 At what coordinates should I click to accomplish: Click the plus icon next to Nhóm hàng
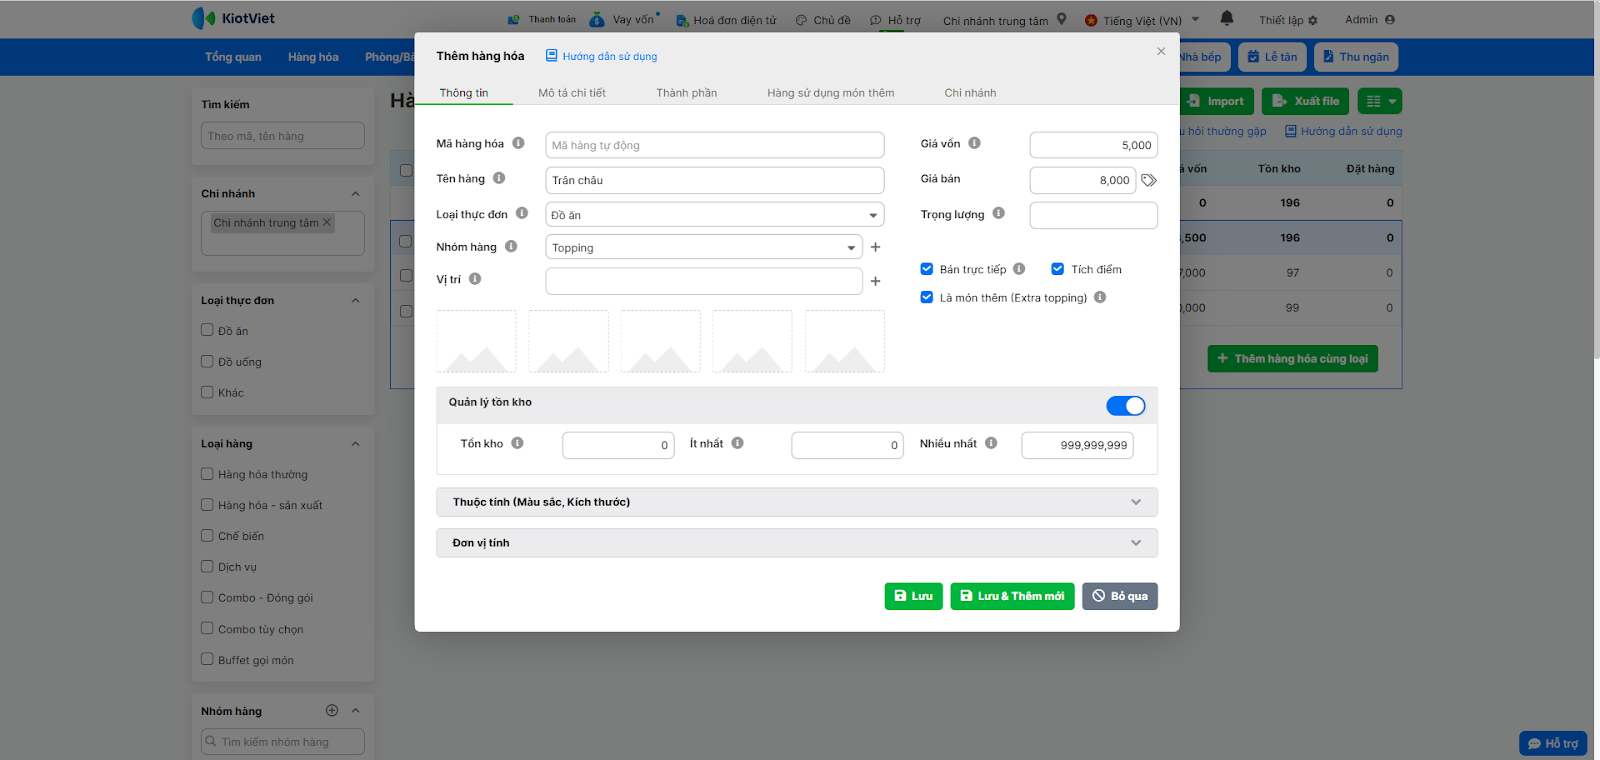pos(876,247)
